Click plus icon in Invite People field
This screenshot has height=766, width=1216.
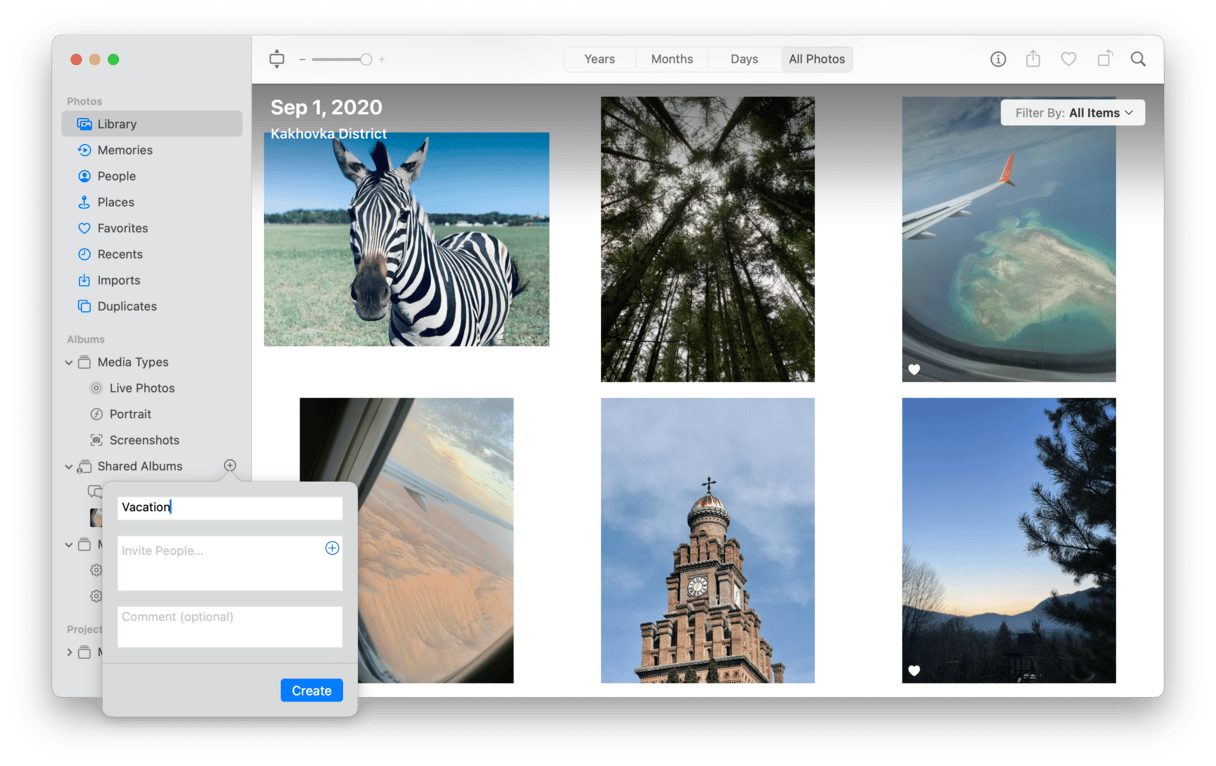point(332,548)
